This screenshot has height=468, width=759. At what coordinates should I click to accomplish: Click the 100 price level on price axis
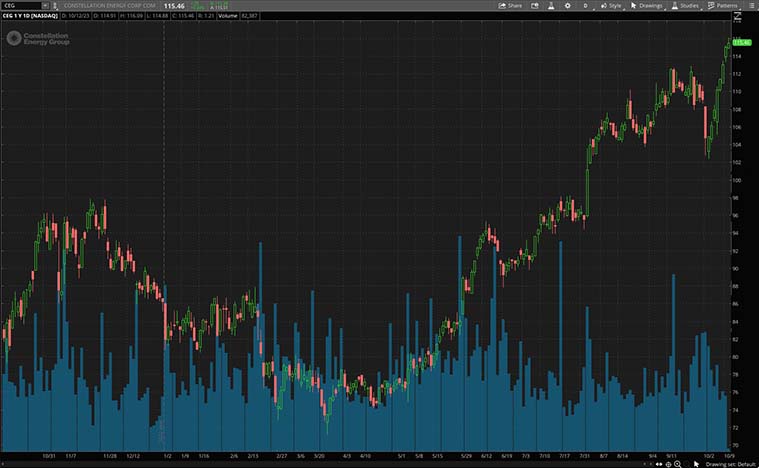coord(736,180)
